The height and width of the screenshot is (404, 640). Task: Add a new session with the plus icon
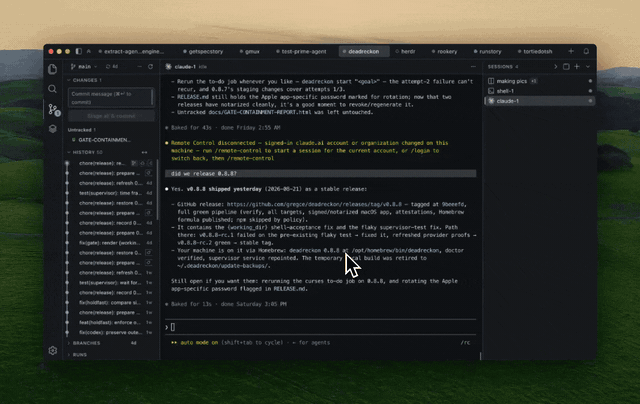point(577,67)
